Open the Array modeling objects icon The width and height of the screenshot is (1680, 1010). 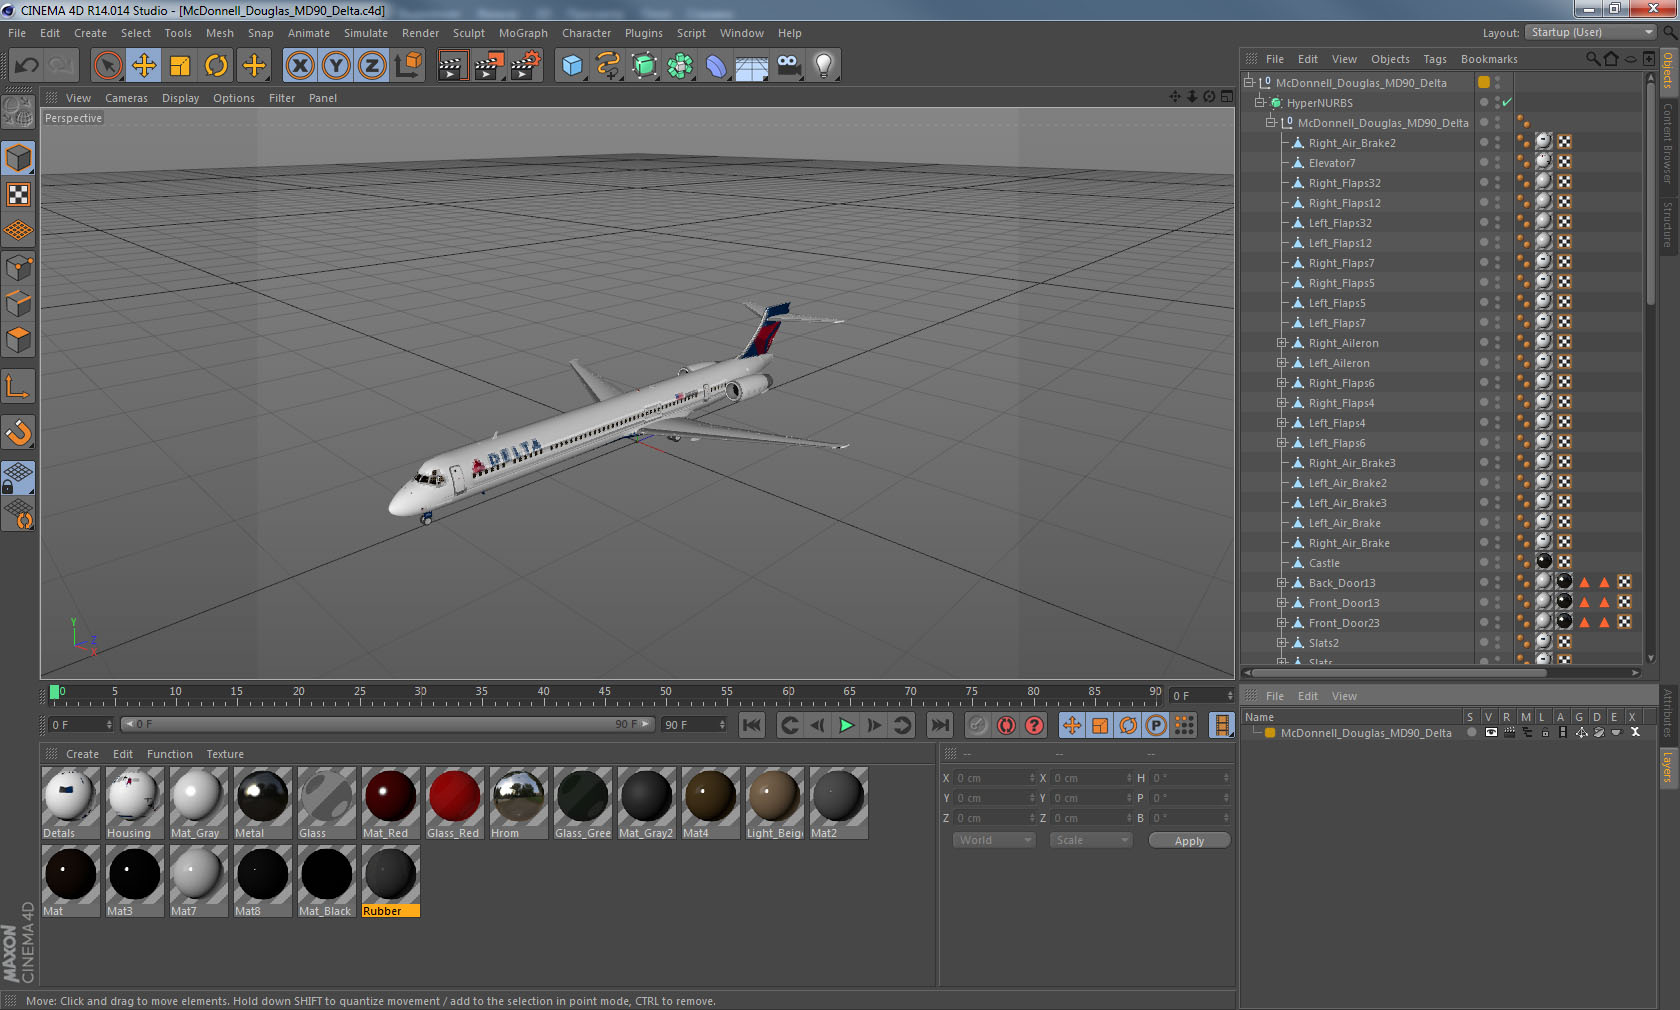click(680, 66)
